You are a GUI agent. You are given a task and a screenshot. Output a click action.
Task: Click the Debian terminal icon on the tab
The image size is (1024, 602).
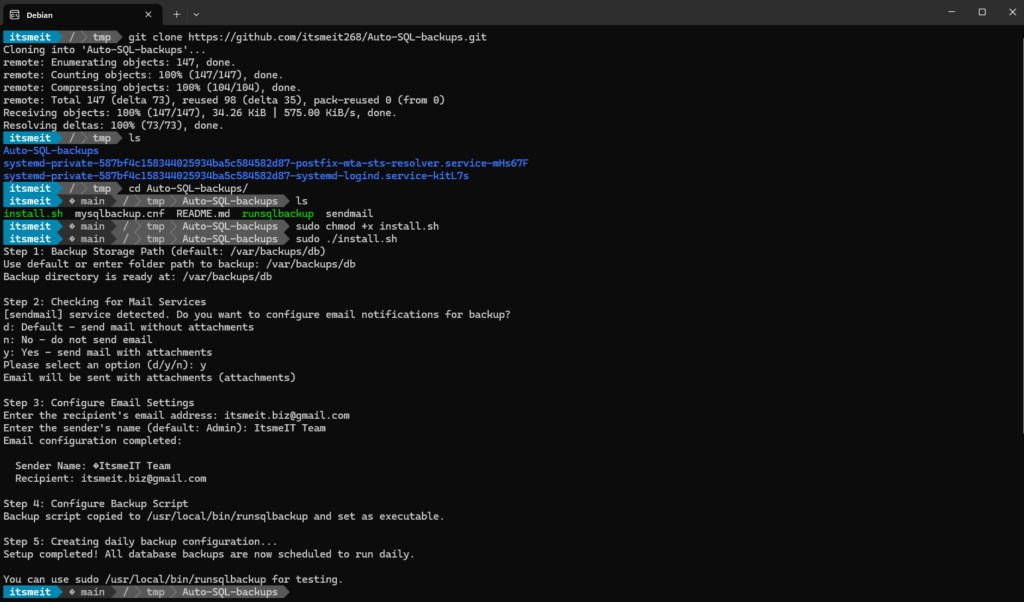14,14
